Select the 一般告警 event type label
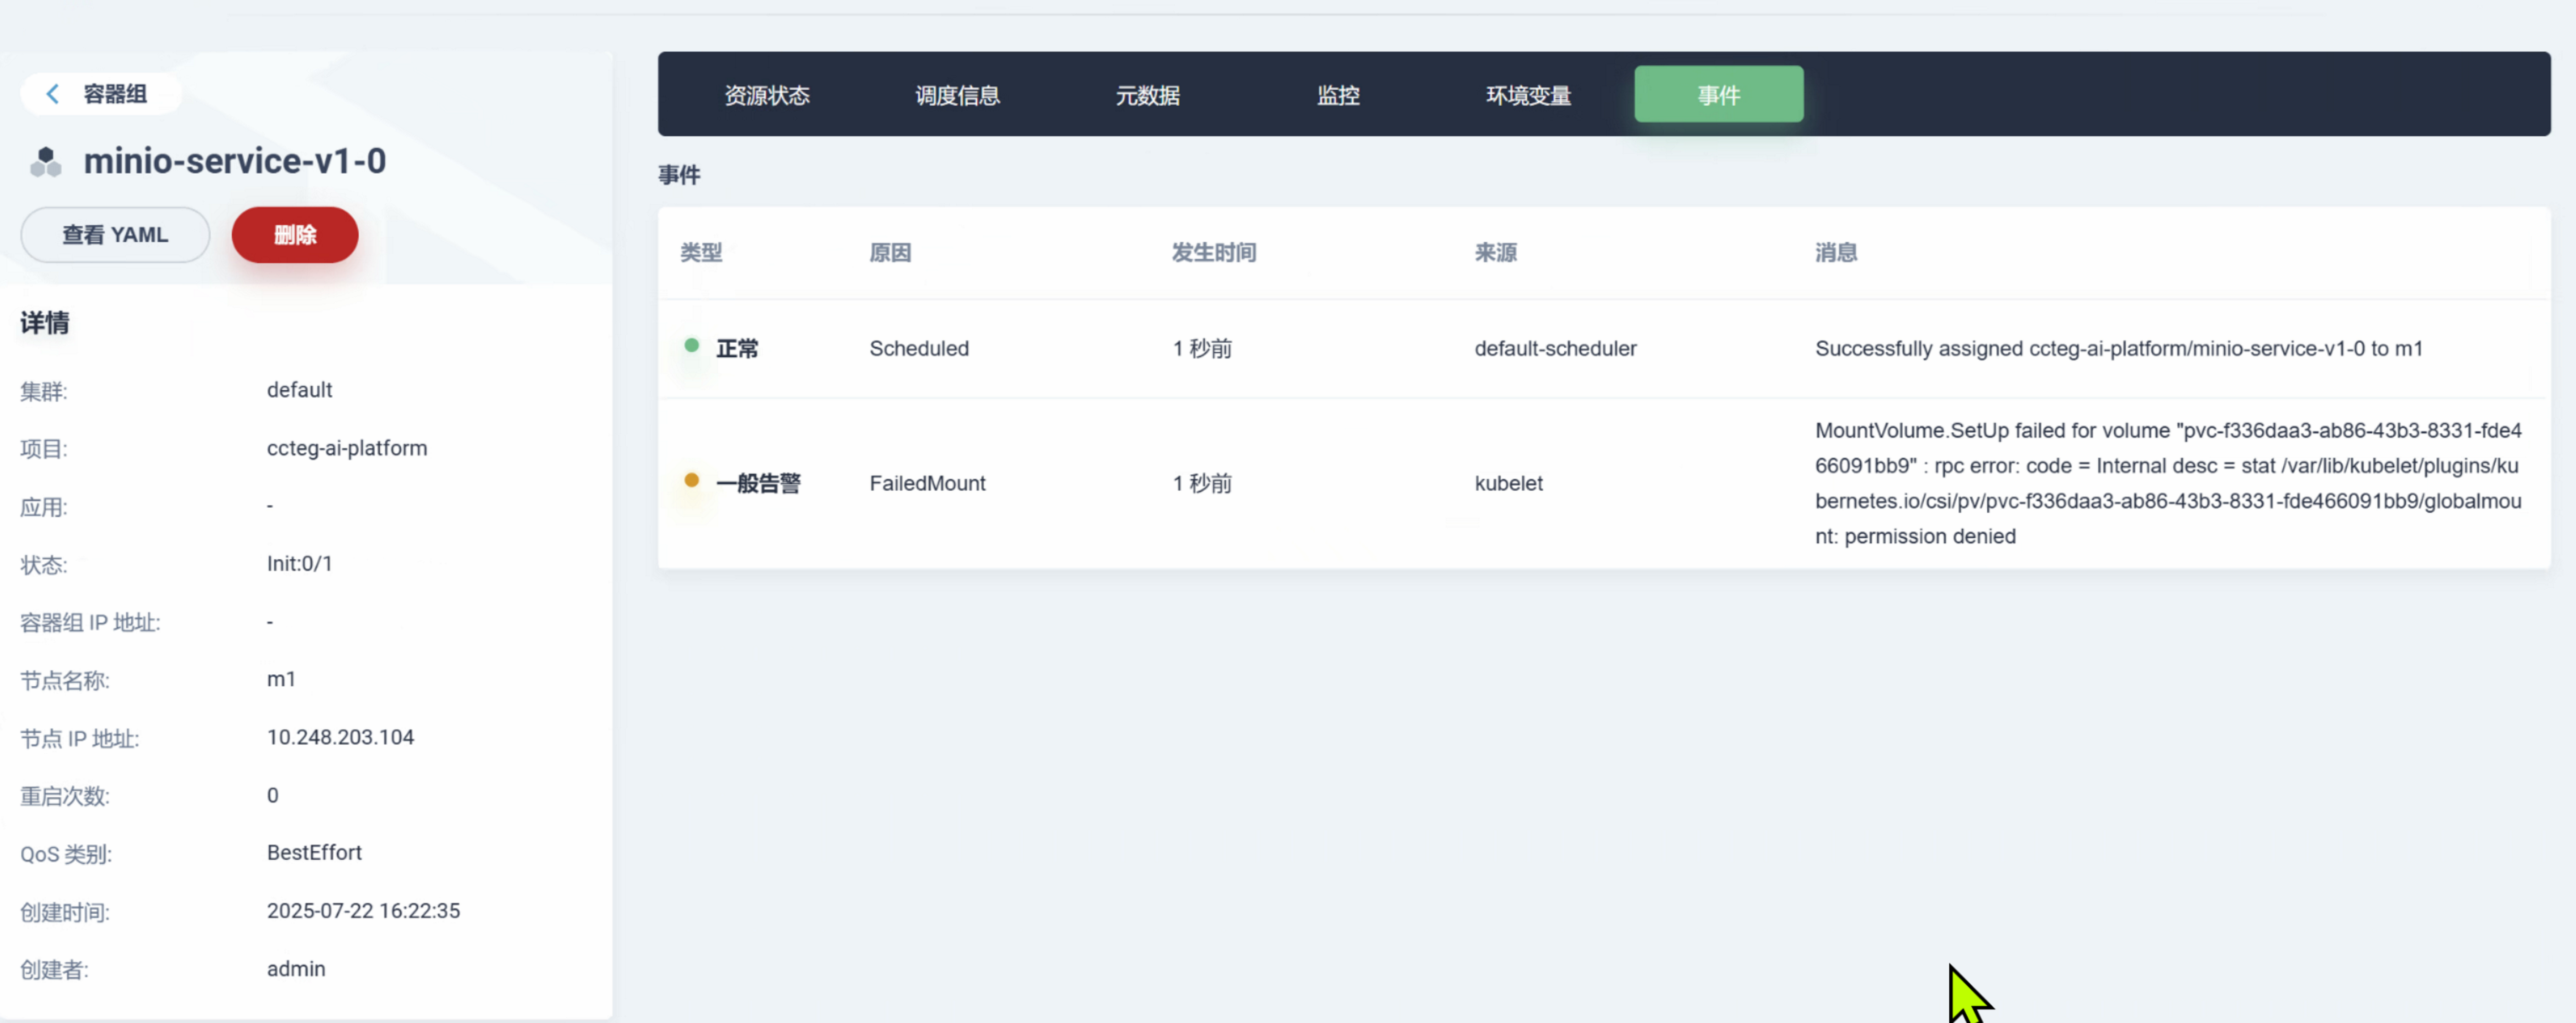Image resolution: width=2576 pixels, height=1023 pixels. click(x=758, y=484)
